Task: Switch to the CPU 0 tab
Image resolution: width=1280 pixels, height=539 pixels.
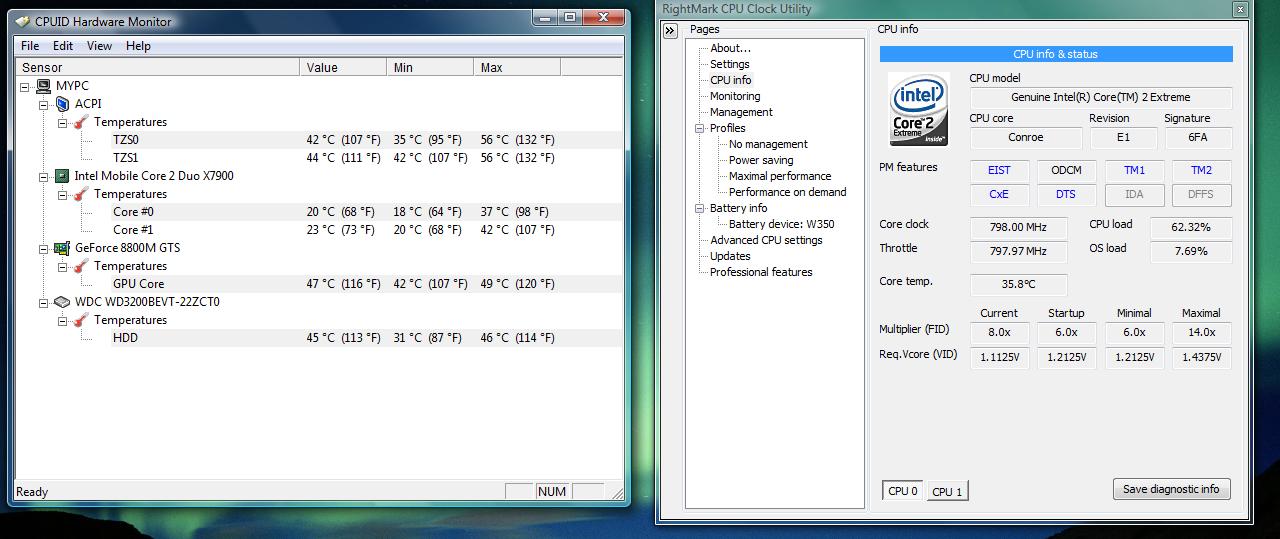Action: click(903, 491)
